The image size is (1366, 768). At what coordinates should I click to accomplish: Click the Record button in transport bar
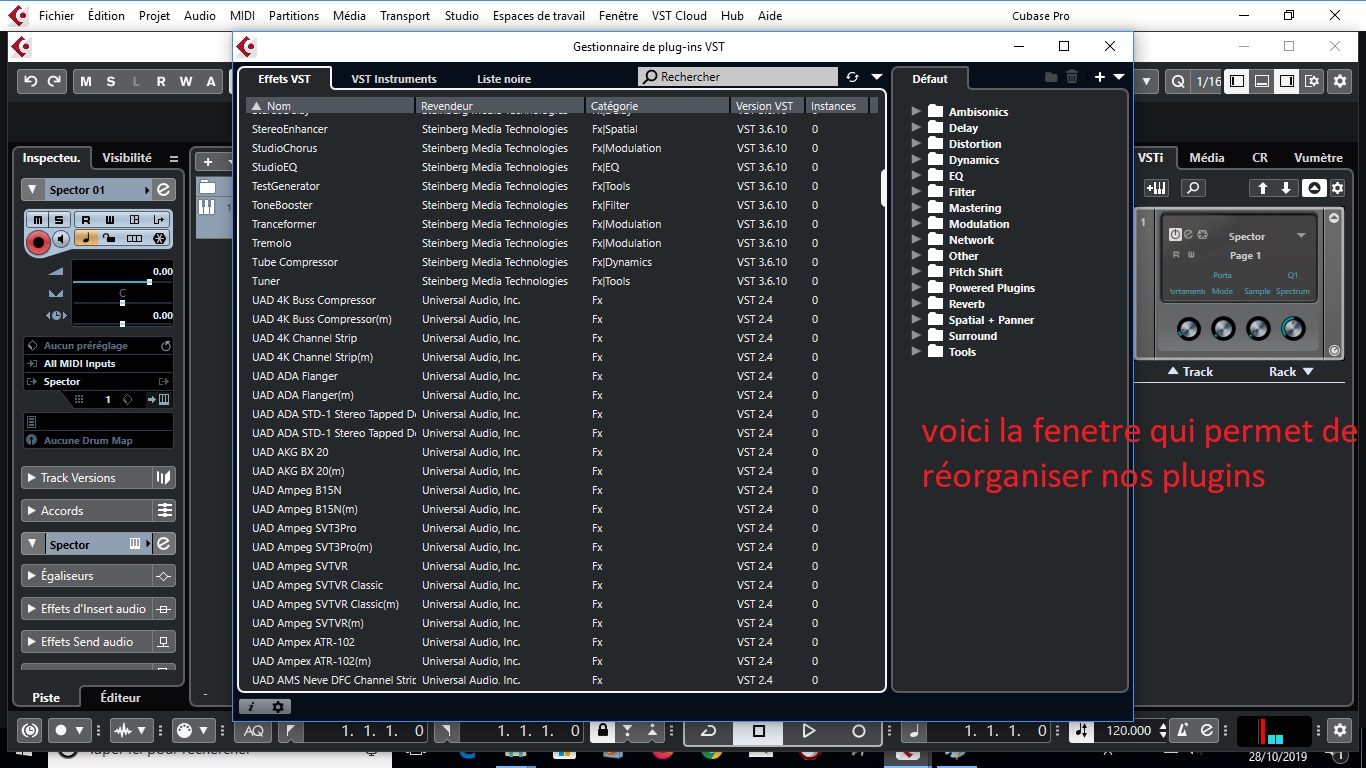[x=858, y=731]
